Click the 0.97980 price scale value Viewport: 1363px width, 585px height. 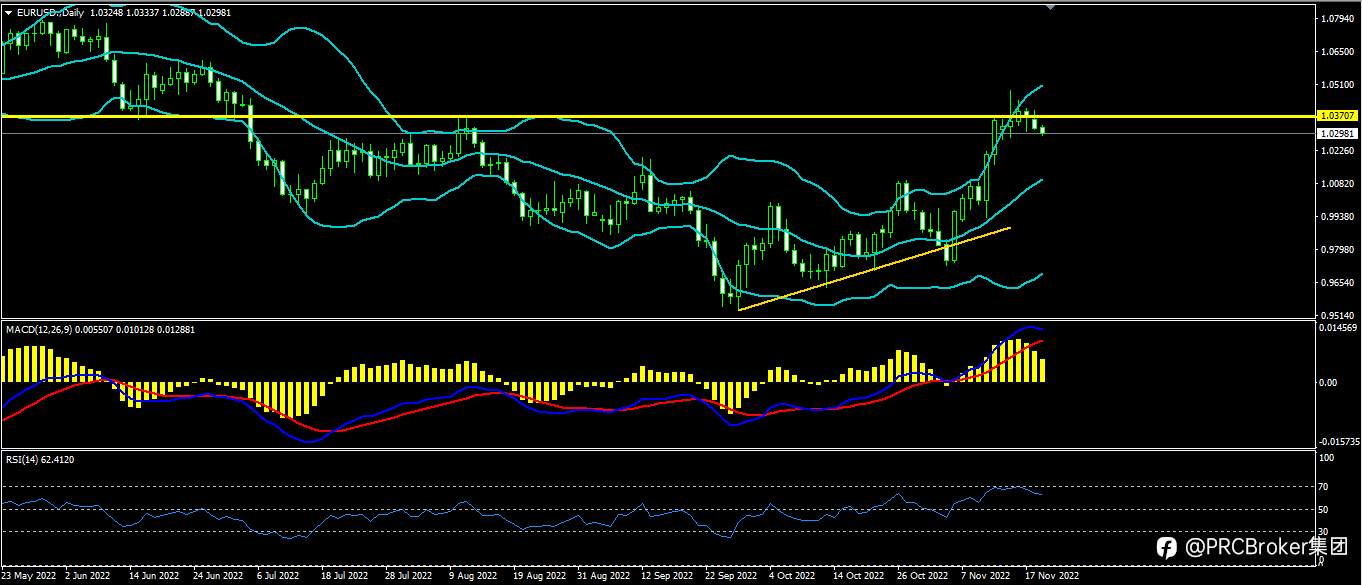(x=1337, y=250)
